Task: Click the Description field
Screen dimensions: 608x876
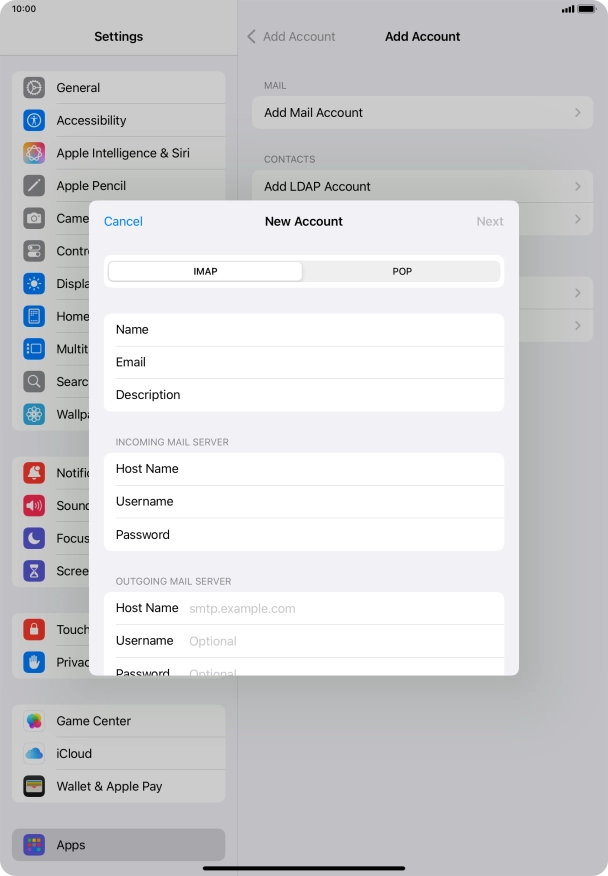Action: 330,395
